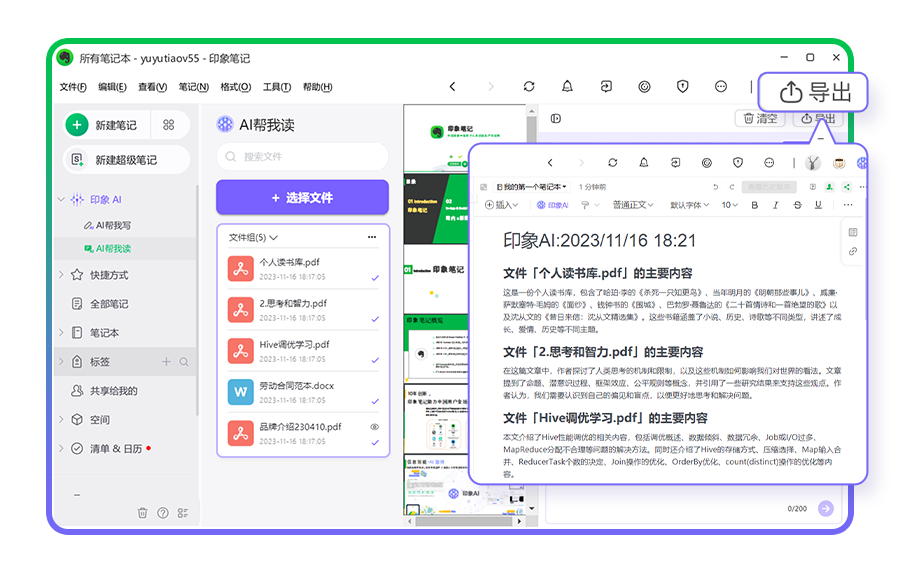The image size is (900, 576).
Task: Open the trash icon at sidebar bottom
Action: pos(142,512)
